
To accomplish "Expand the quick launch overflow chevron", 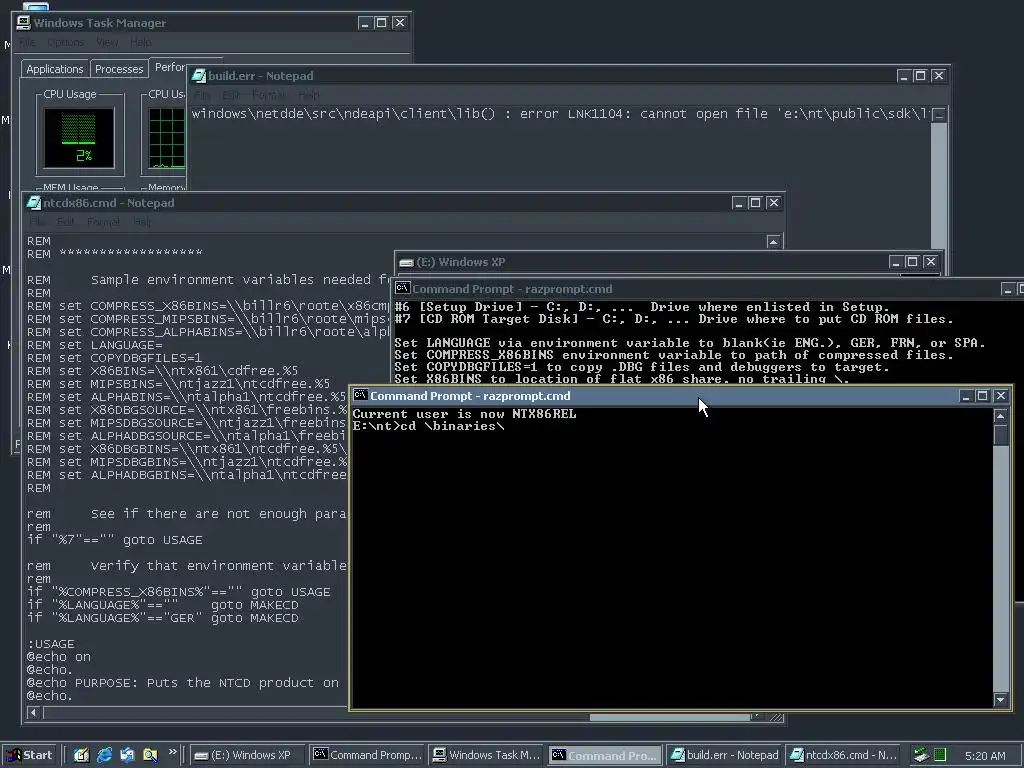I will [172, 752].
